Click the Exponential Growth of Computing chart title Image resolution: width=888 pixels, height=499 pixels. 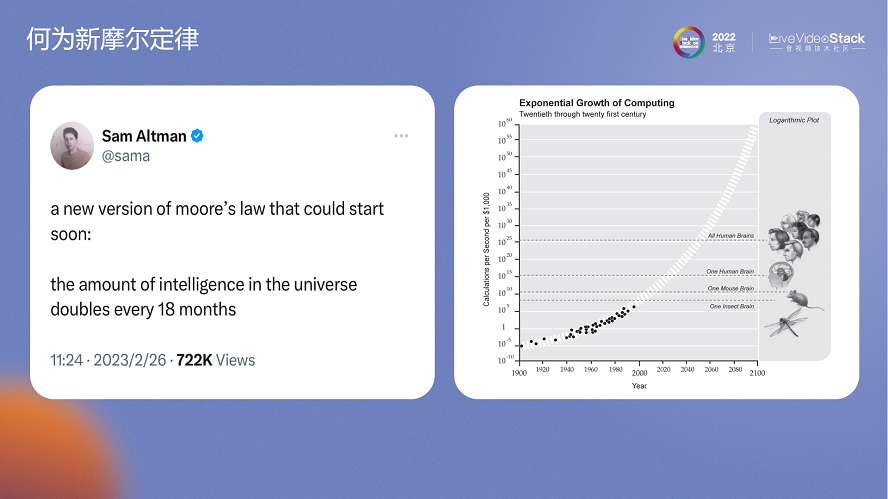coord(596,103)
